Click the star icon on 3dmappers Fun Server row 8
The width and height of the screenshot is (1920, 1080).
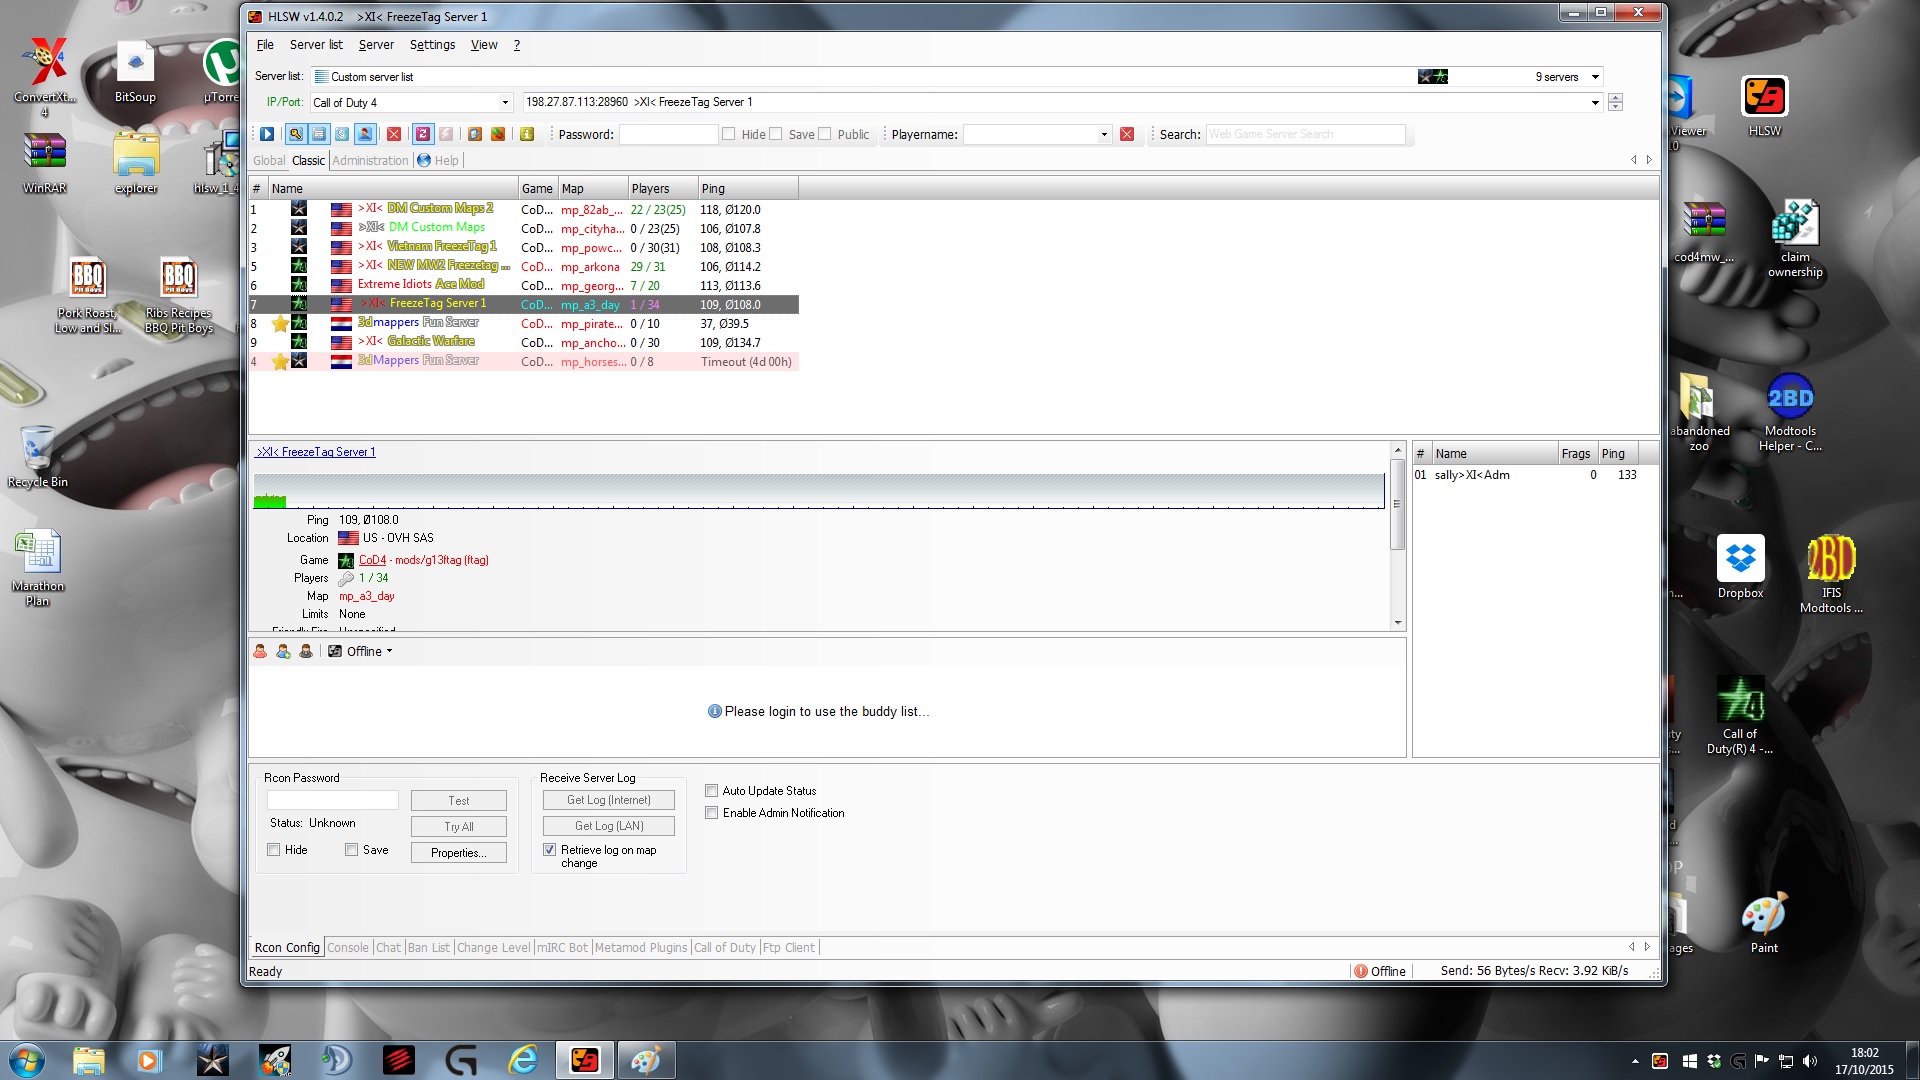click(280, 324)
